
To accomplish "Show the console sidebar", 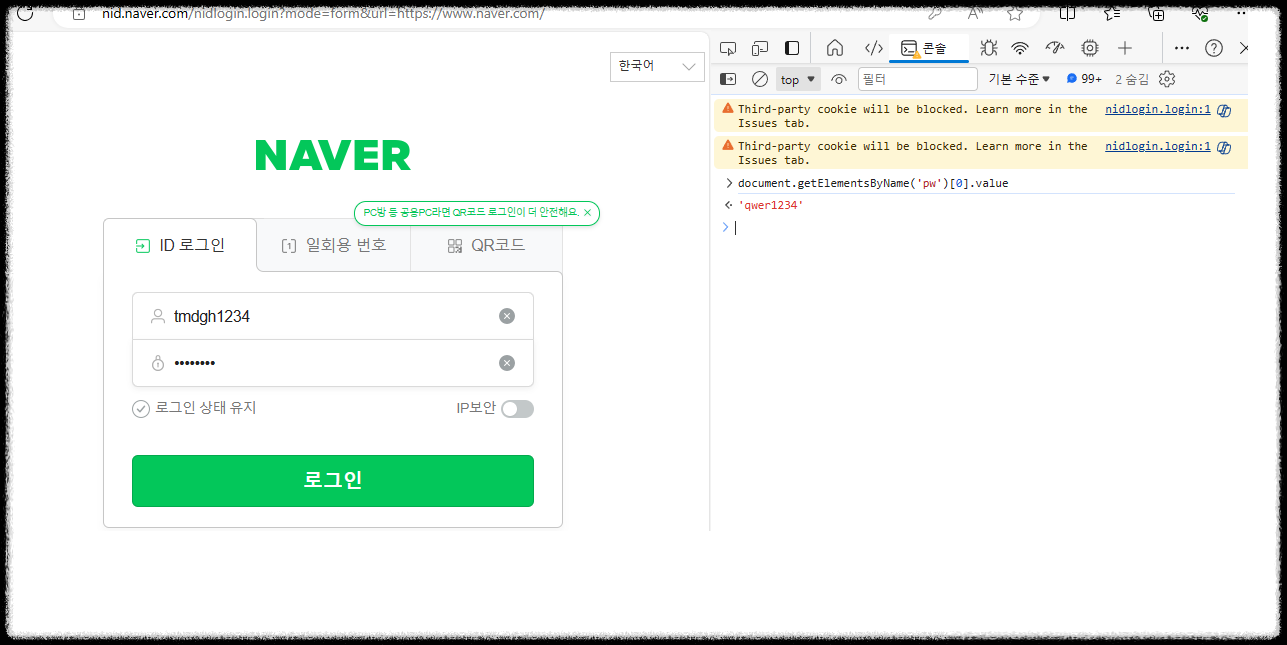I will tap(728, 79).
